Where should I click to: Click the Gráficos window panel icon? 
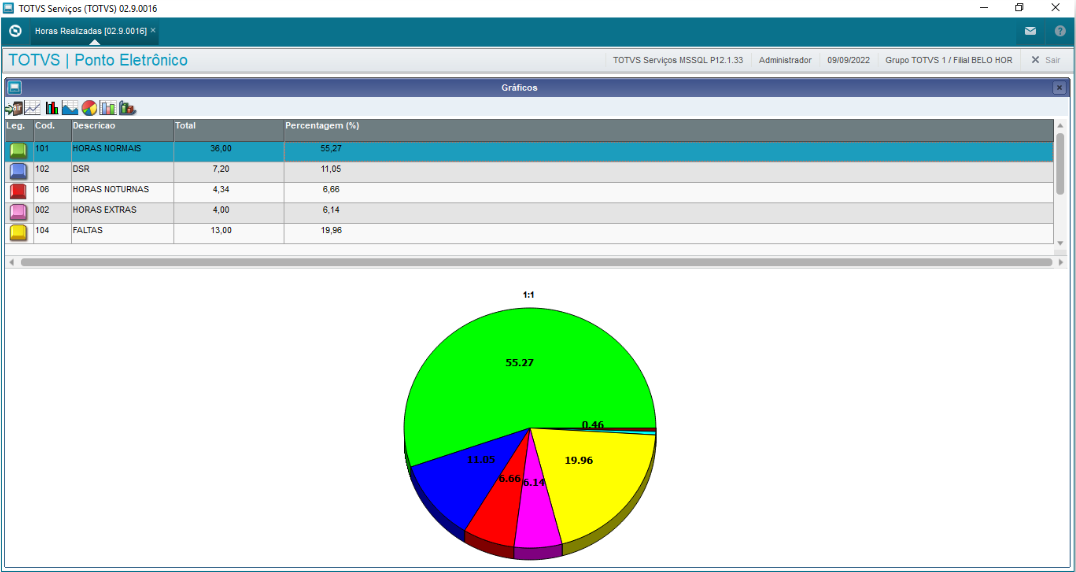click(x=15, y=88)
